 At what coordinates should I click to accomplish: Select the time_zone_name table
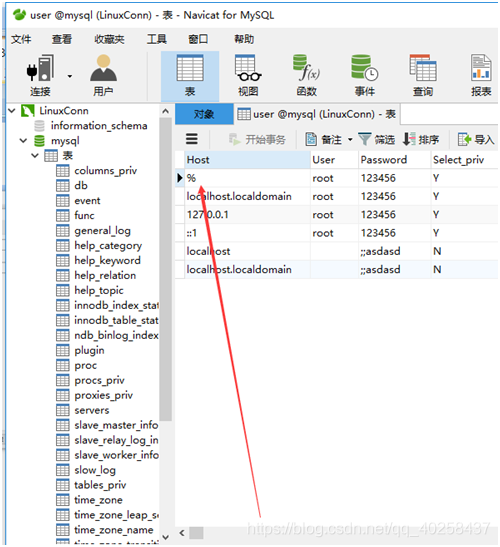pos(113,530)
